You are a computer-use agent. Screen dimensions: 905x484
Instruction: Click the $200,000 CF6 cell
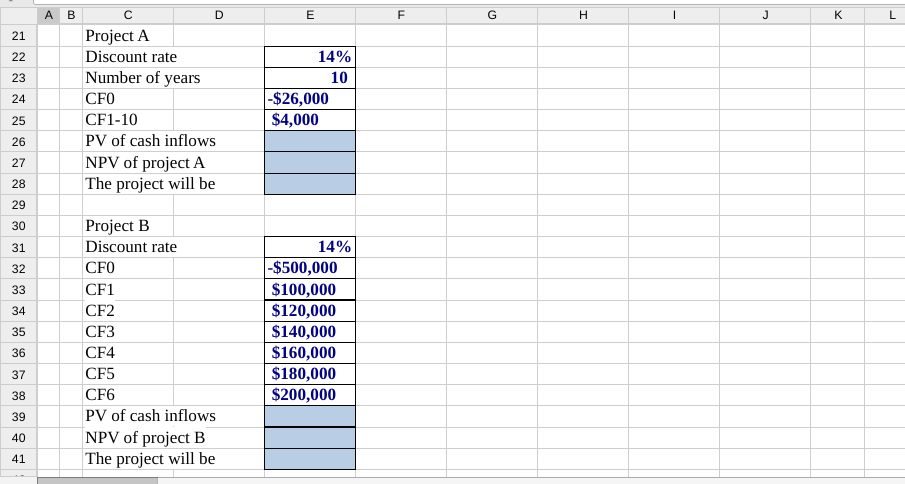[x=310, y=395]
